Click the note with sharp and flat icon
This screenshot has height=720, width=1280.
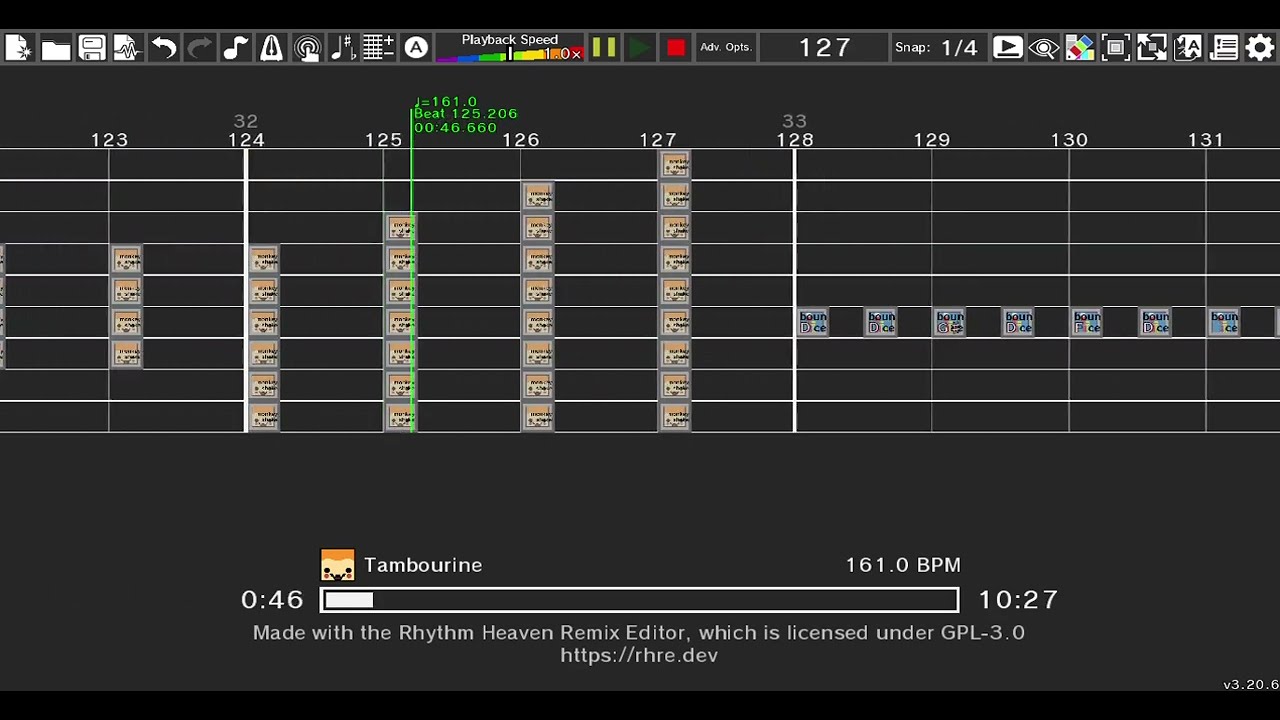coord(344,48)
